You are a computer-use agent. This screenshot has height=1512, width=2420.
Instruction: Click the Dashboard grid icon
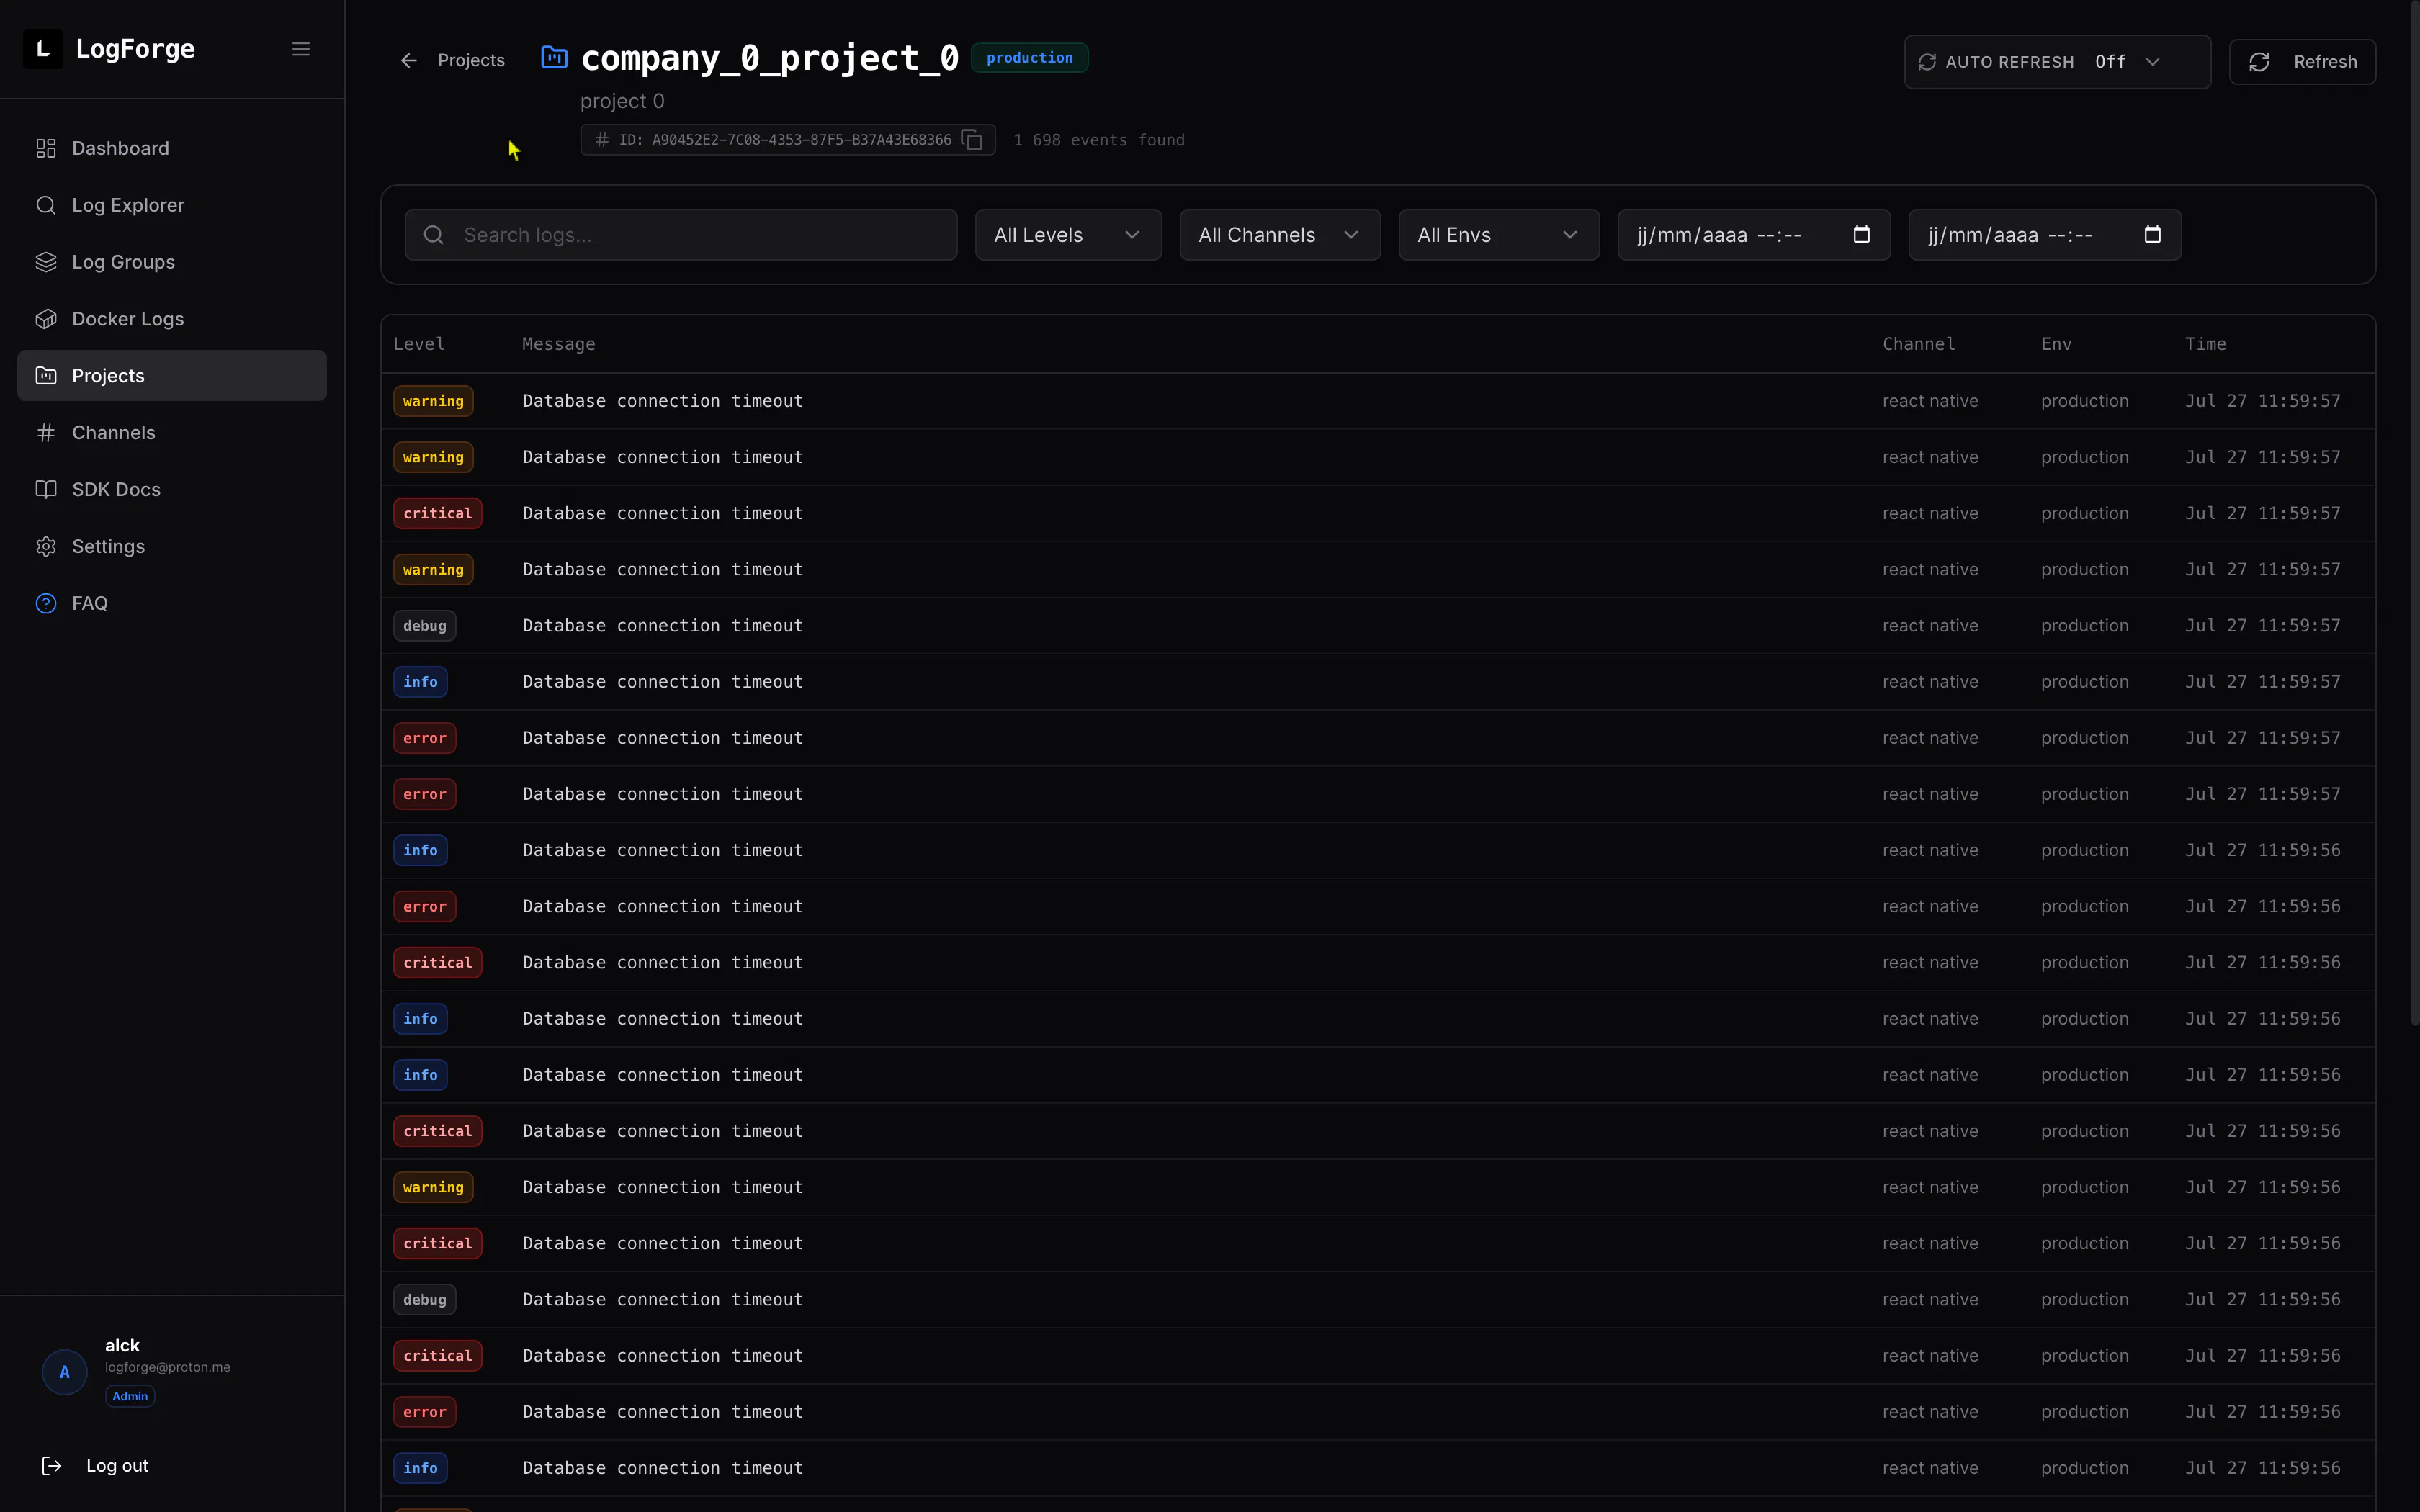[46, 148]
